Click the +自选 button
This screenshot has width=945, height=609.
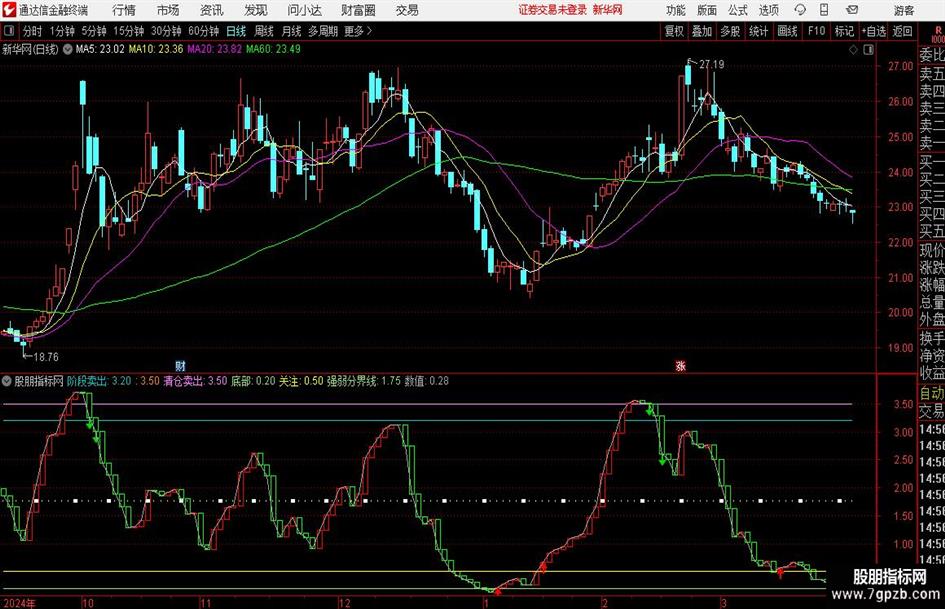click(873, 31)
